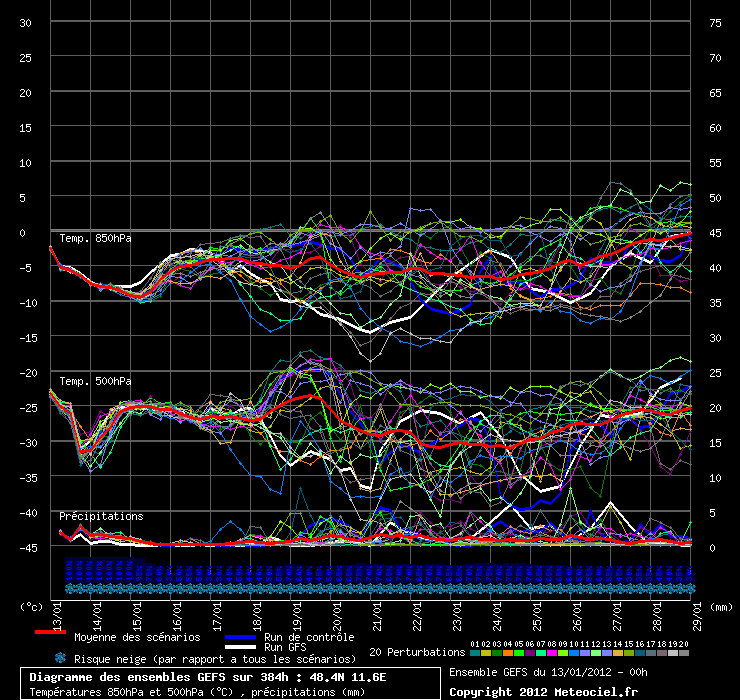This screenshot has height=700, width=740.
Task: Select perturbation 15 olive green swatch
Action: coord(629,653)
